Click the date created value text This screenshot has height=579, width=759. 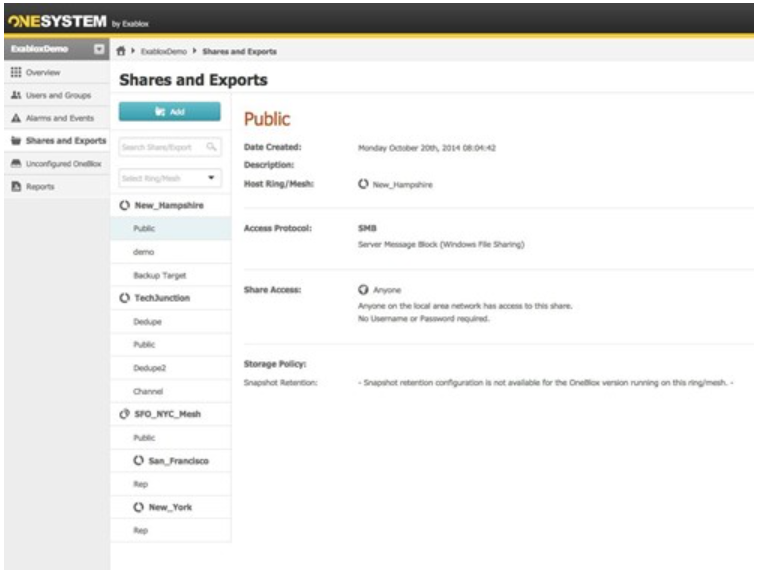click(427, 148)
